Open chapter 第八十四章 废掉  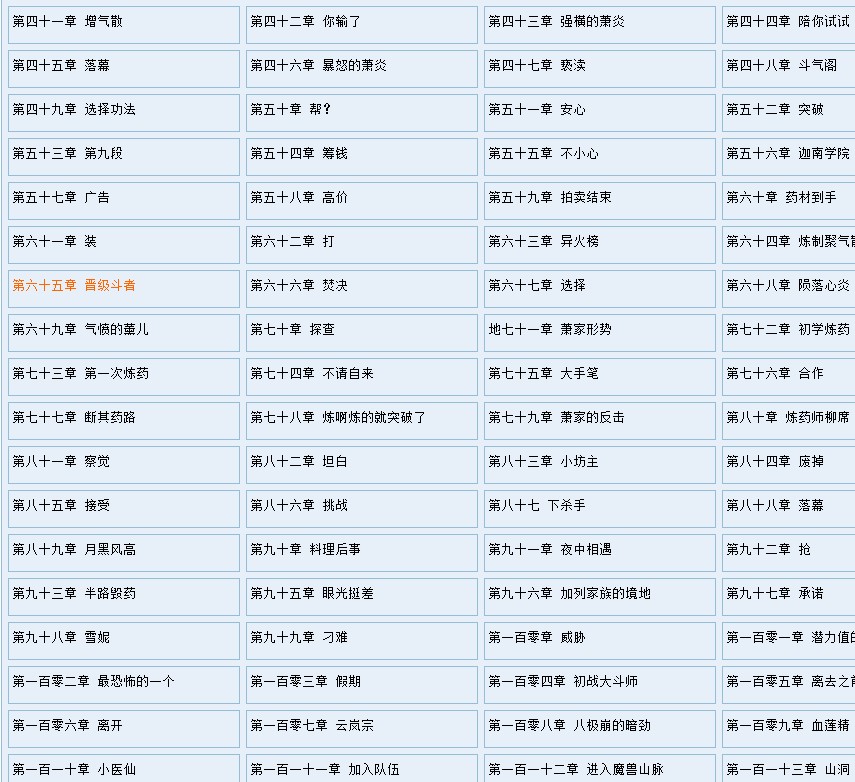point(775,462)
